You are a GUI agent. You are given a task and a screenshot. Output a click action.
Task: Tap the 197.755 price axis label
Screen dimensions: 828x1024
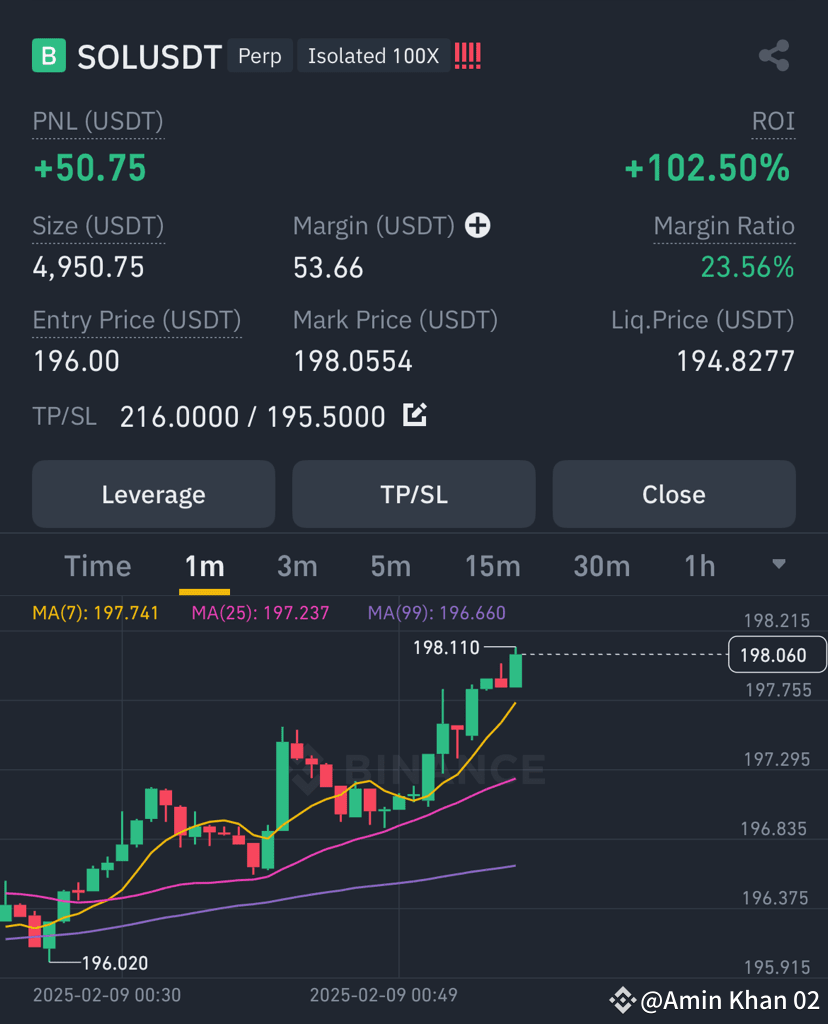(x=778, y=690)
